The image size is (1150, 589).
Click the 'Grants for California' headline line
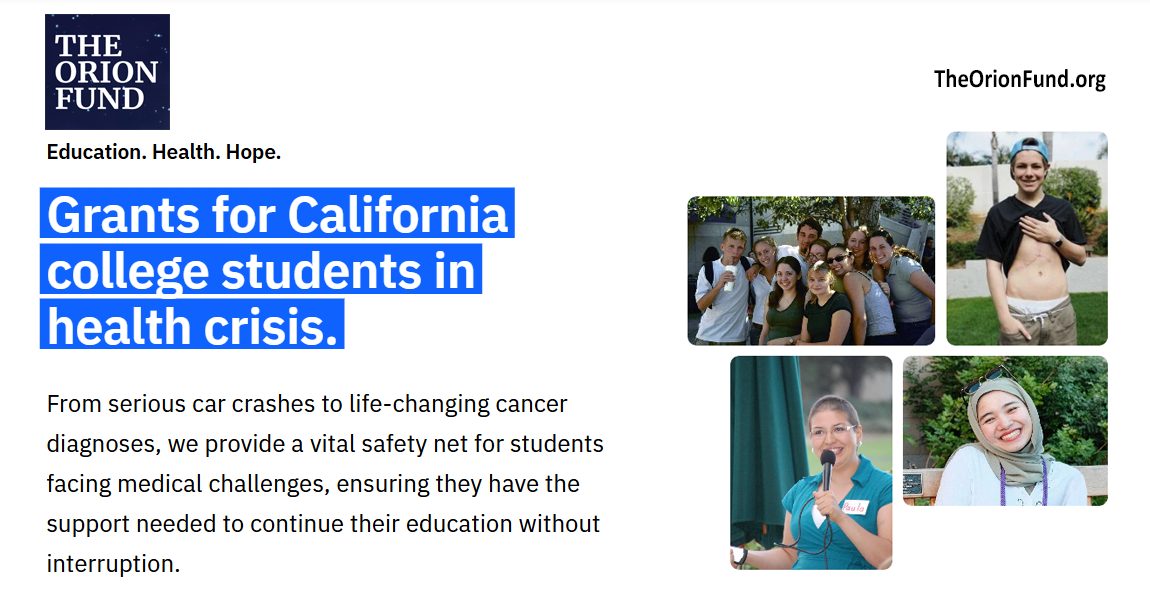pyautogui.click(x=277, y=214)
